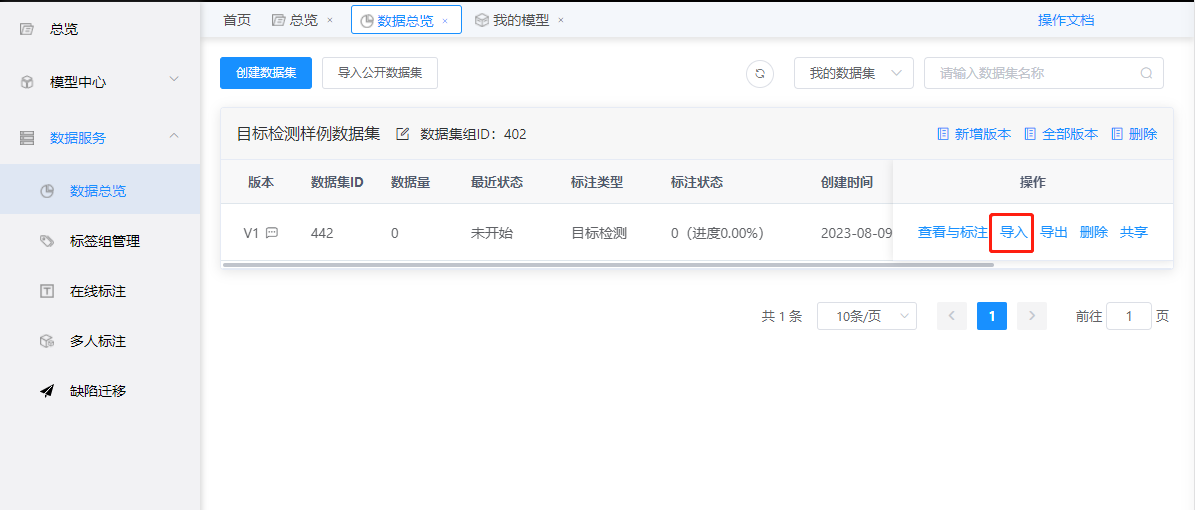
Task: Click the 创建数据集 button
Action: click(x=266, y=73)
